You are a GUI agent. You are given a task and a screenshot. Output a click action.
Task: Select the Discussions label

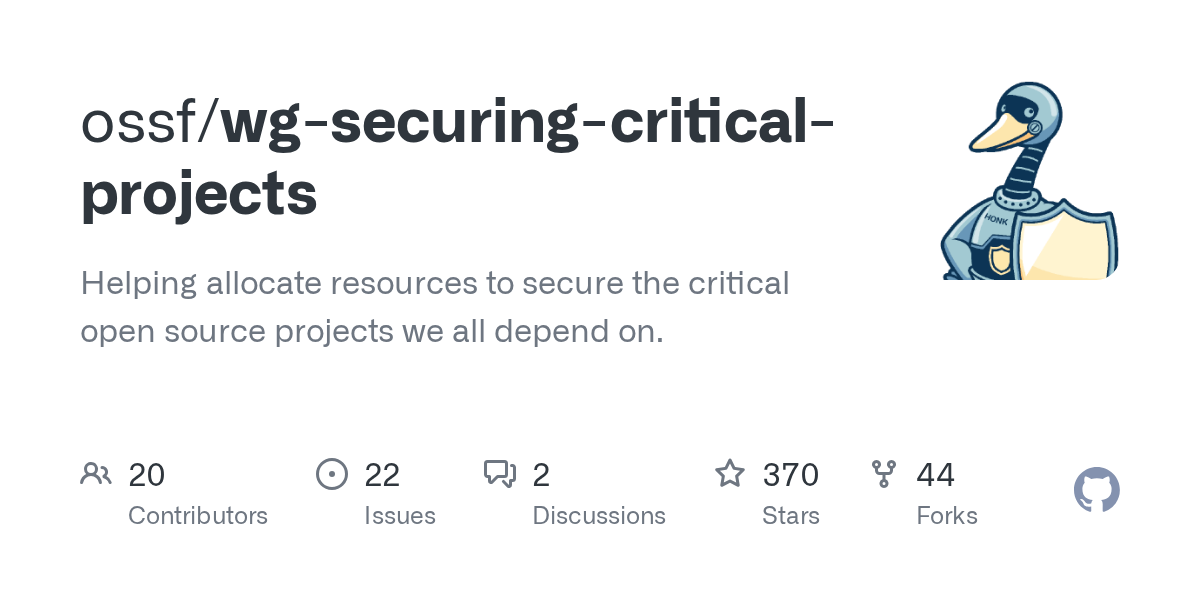[x=599, y=516]
